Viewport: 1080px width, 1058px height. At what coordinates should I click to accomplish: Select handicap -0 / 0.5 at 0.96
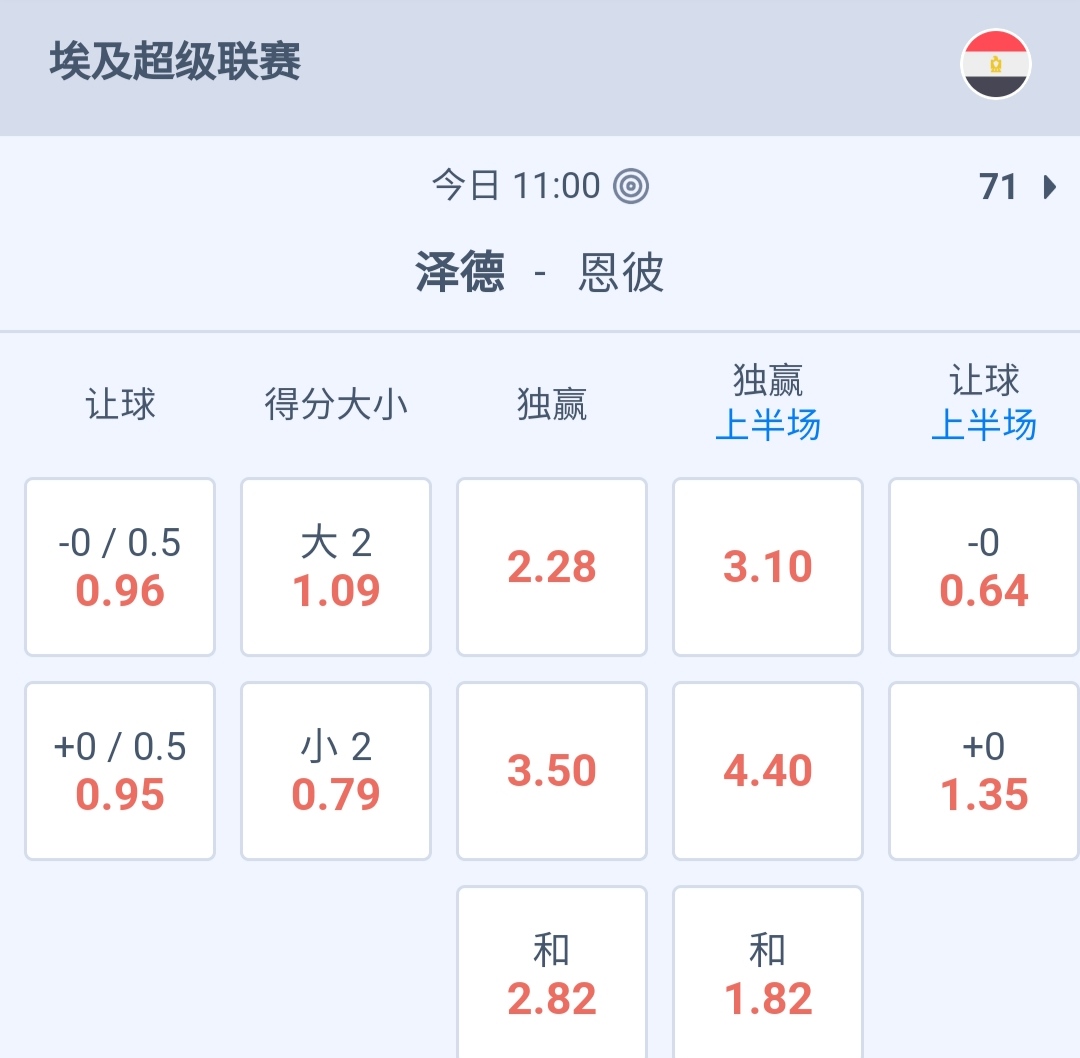click(120, 567)
